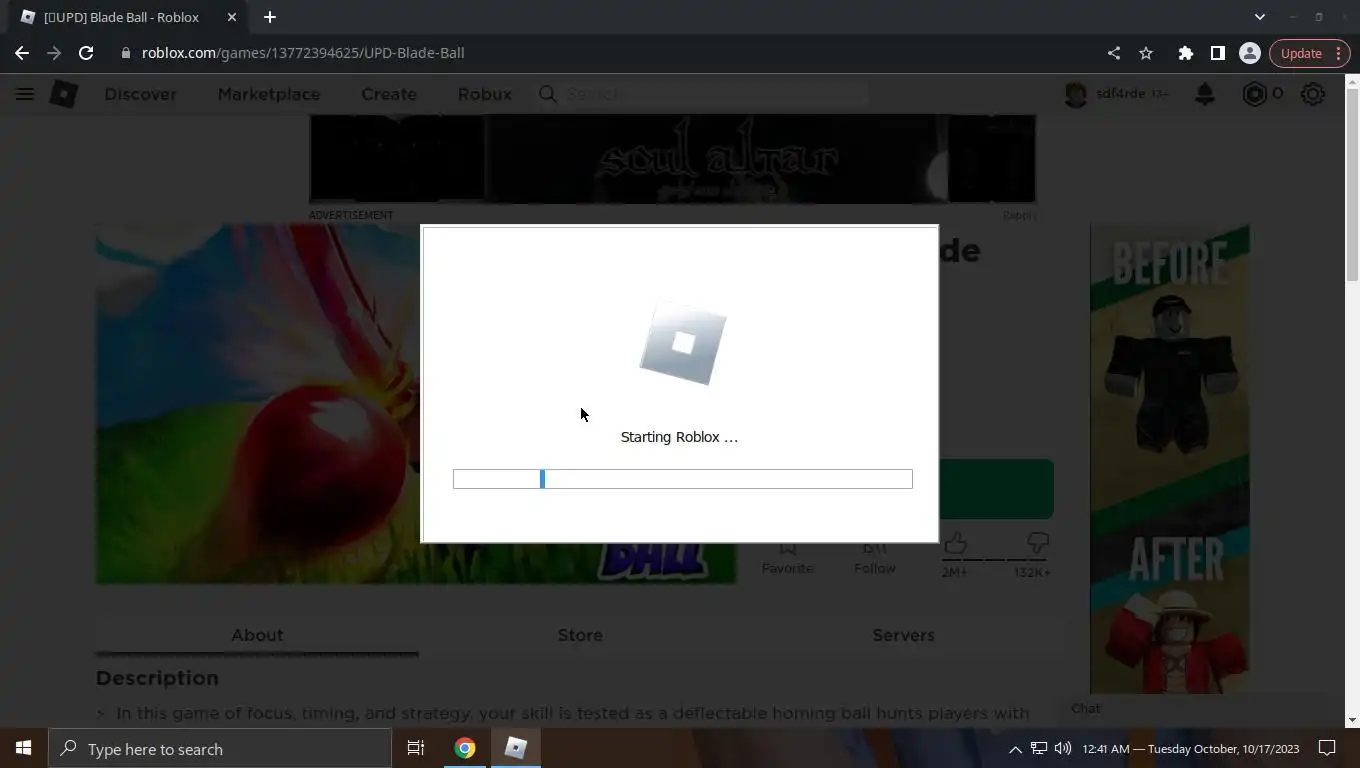Click the Roblox logo in launch dialog
1360x768 pixels.
683,343
